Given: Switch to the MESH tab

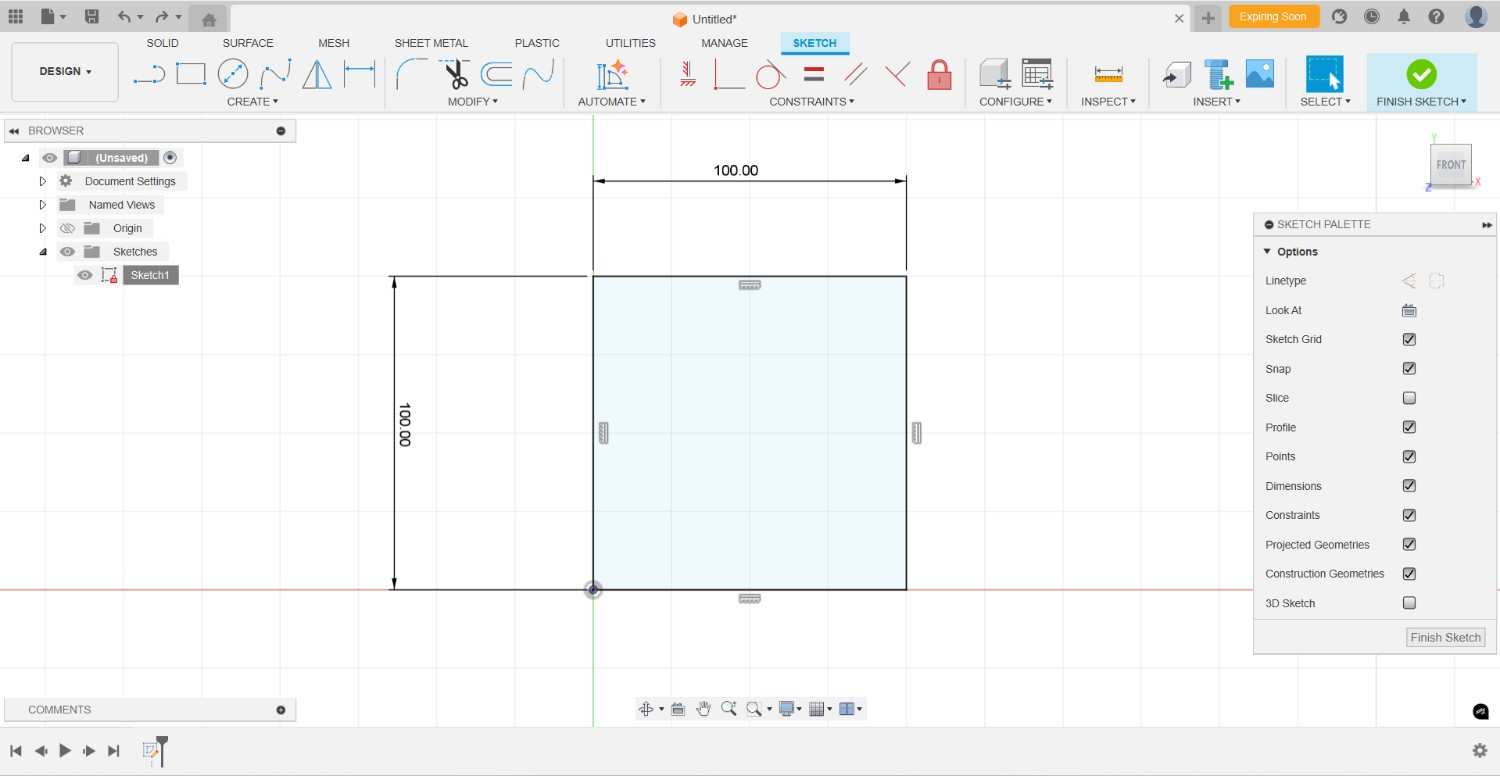Looking at the screenshot, I should click(x=334, y=43).
